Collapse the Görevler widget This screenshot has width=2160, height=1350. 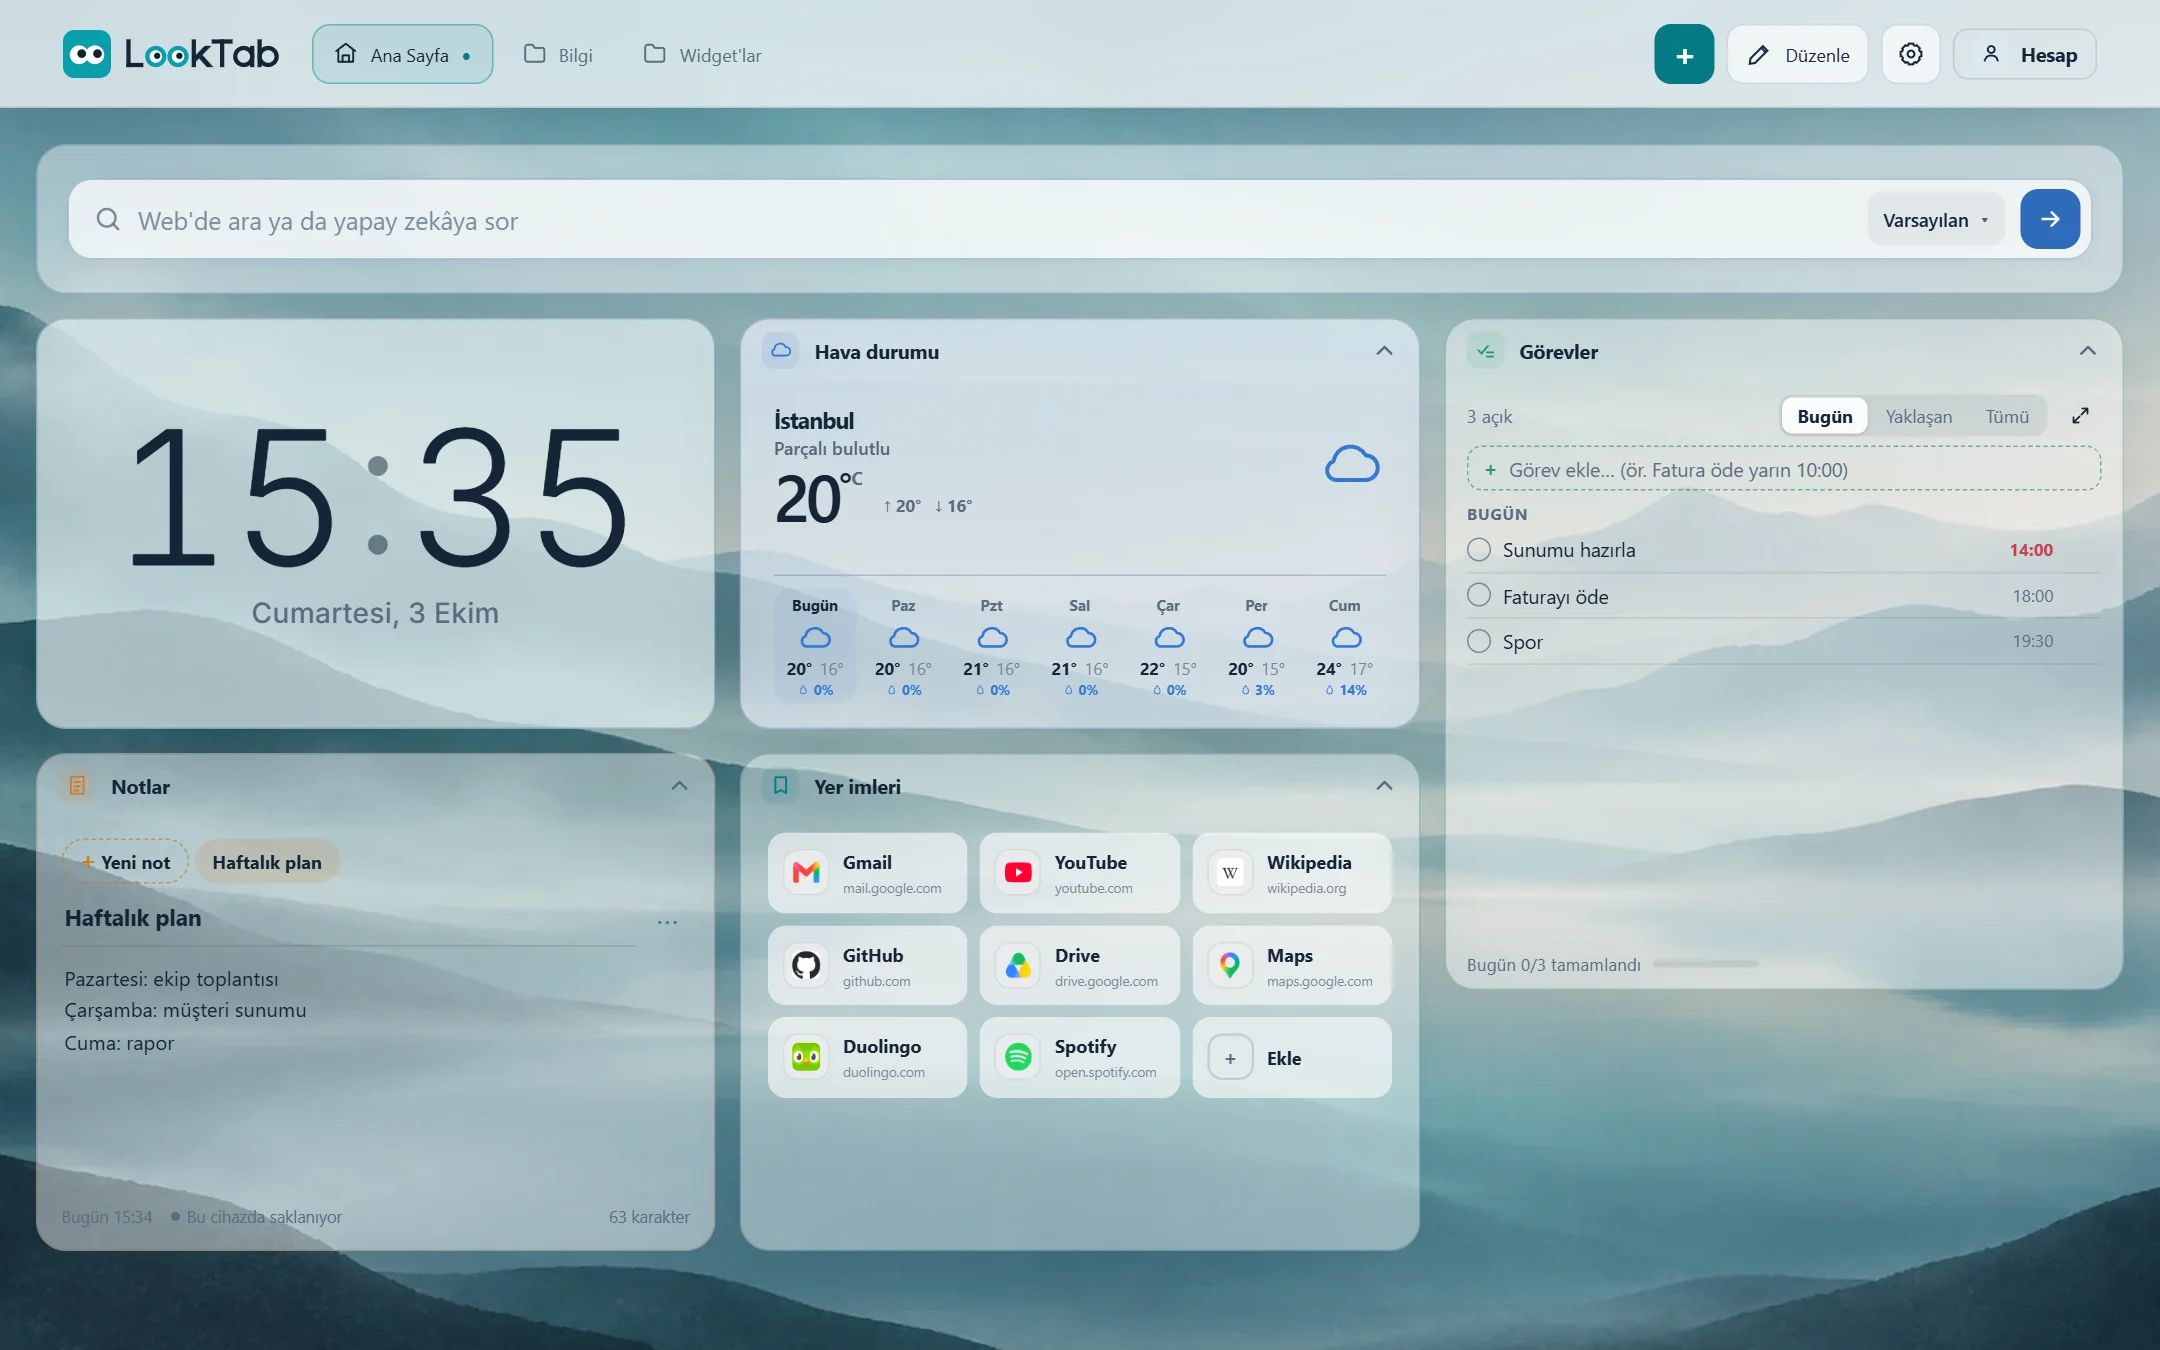[2088, 351]
